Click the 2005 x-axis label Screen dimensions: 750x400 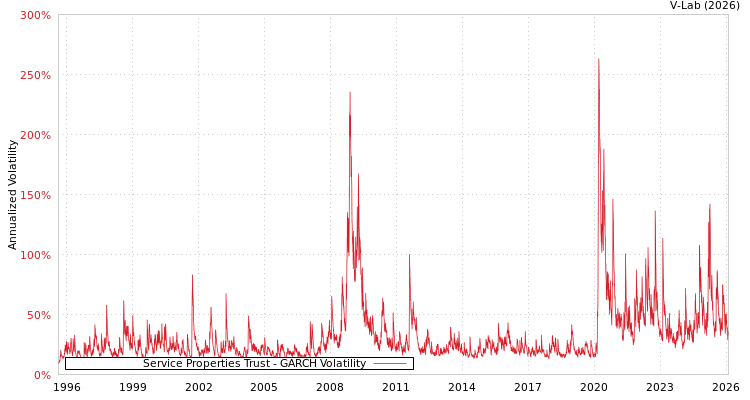pos(264,387)
